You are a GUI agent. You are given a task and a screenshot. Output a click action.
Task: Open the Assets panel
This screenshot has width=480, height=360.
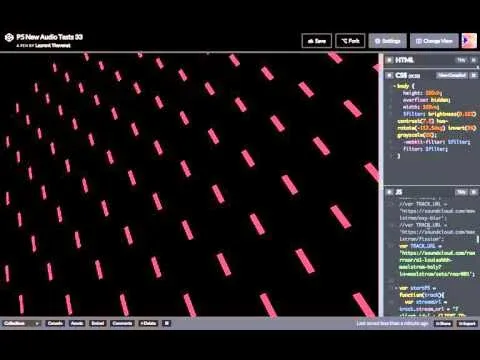point(77,323)
